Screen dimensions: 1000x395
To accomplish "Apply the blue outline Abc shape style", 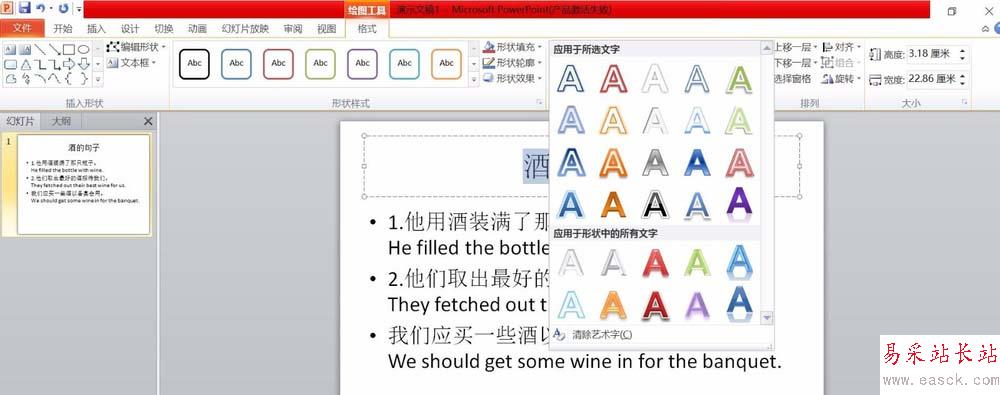I will click(x=237, y=64).
